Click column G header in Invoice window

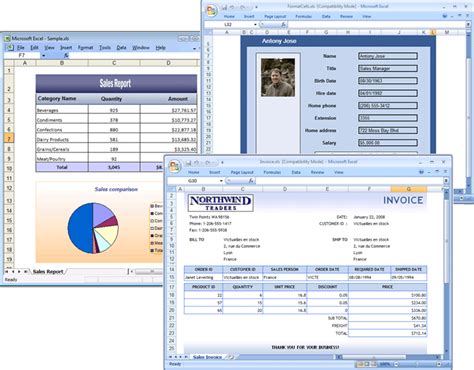click(x=409, y=189)
